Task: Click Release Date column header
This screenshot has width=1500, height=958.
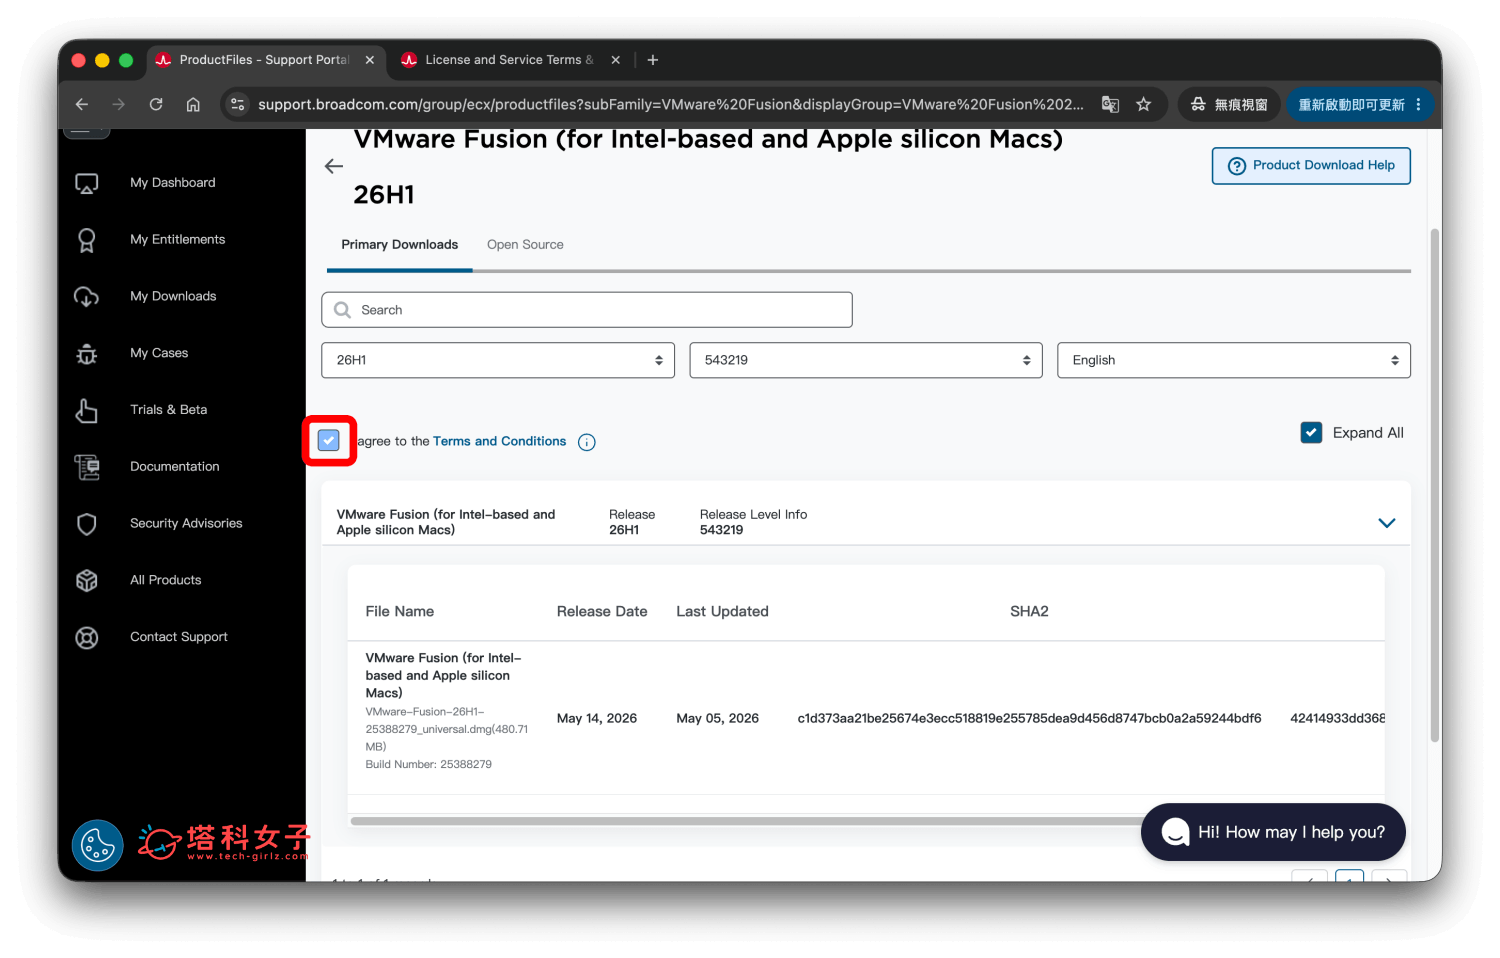Action: 602,612
